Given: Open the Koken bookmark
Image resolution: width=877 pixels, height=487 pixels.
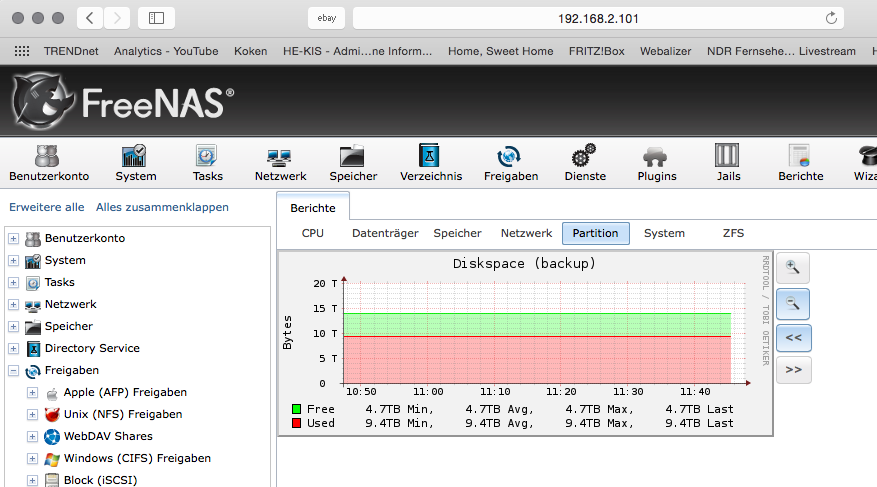Looking at the screenshot, I should click(x=251, y=51).
